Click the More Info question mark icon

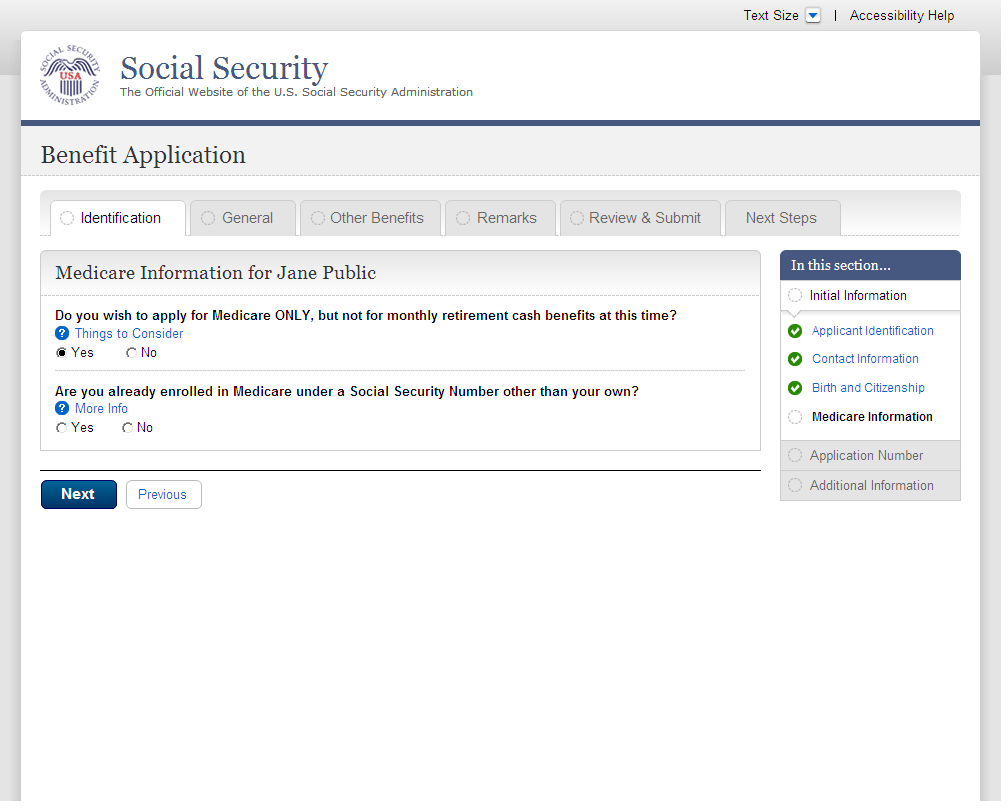point(62,409)
